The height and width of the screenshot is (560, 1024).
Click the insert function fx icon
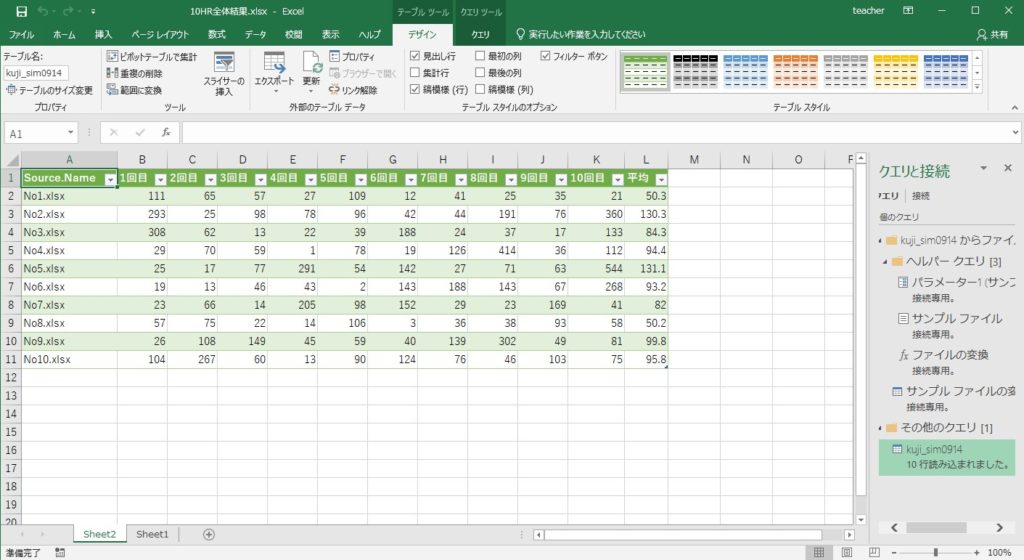pos(166,132)
